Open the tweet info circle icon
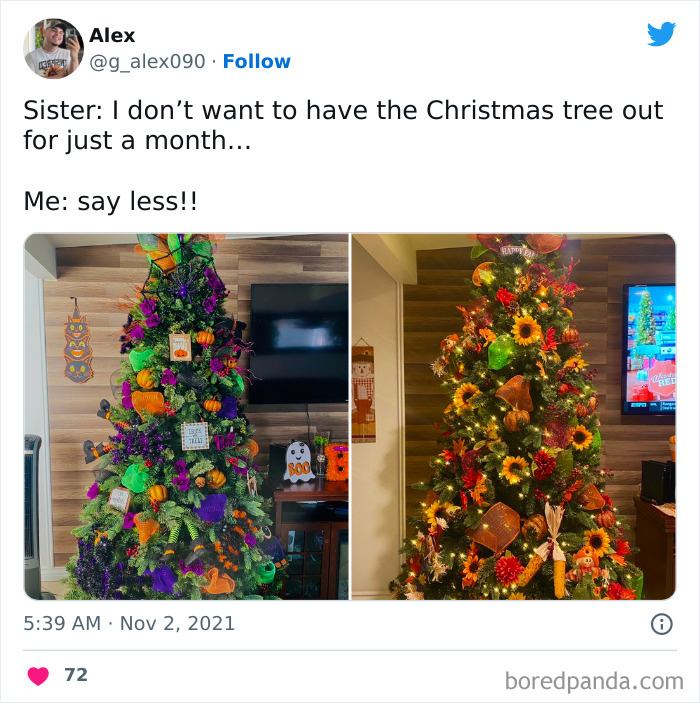Viewport: 700px width, 703px height. pyautogui.click(x=661, y=624)
